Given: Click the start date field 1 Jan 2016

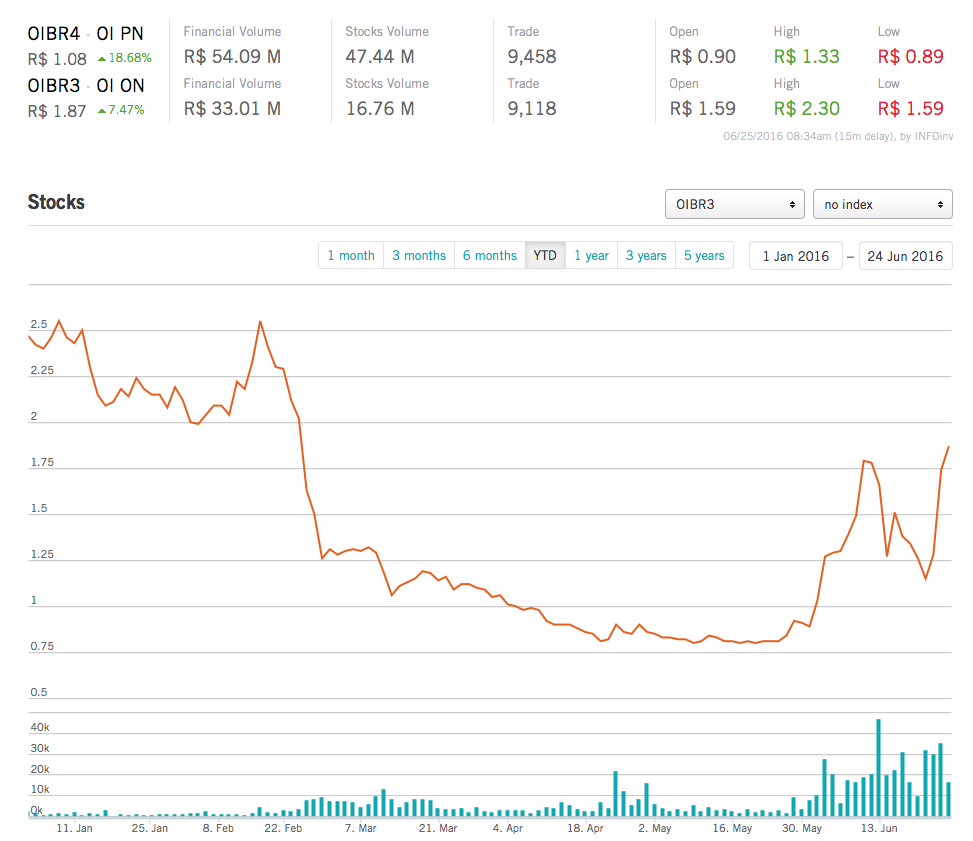Looking at the screenshot, I should pyautogui.click(x=796, y=256).
